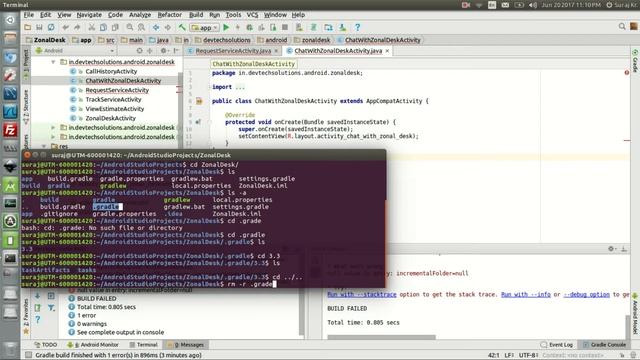This screenshot has width=640, height=360.
Task: Open the TODO tool window tab
Action: pos(45,344)
